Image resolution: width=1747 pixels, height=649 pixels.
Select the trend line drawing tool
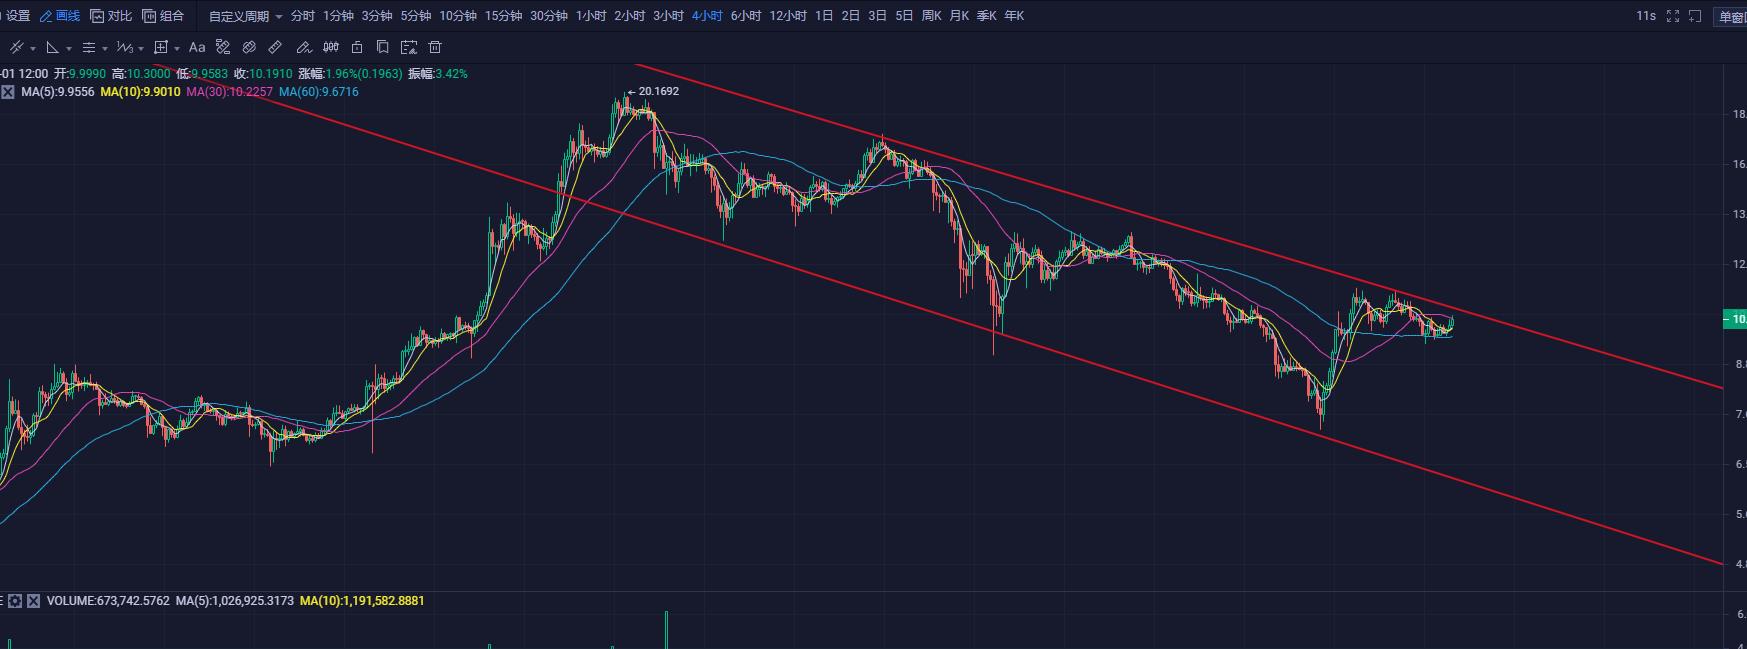click(x=17, y=47)
